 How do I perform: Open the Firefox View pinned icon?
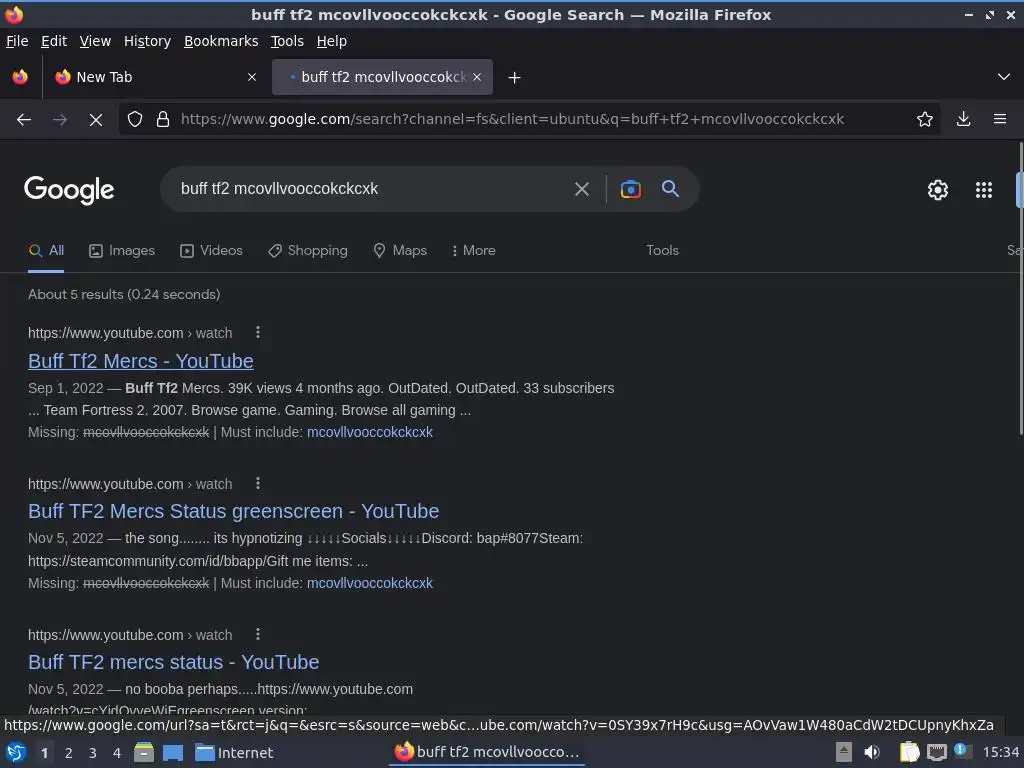pos(20,77)
